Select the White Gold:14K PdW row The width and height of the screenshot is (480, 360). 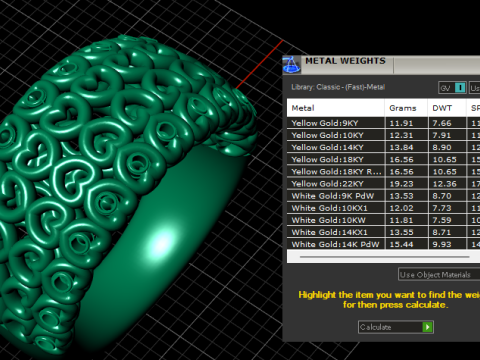coord(383,244)
